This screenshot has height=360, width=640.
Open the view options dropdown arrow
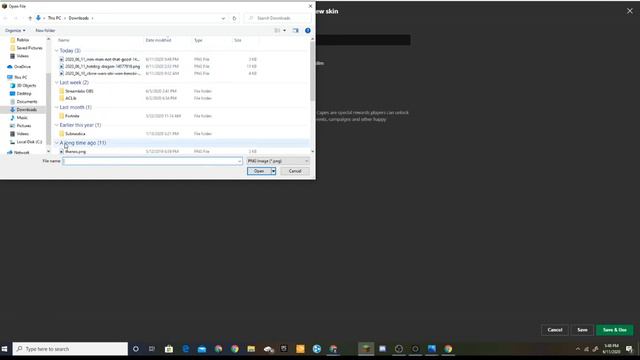[284, 30]
